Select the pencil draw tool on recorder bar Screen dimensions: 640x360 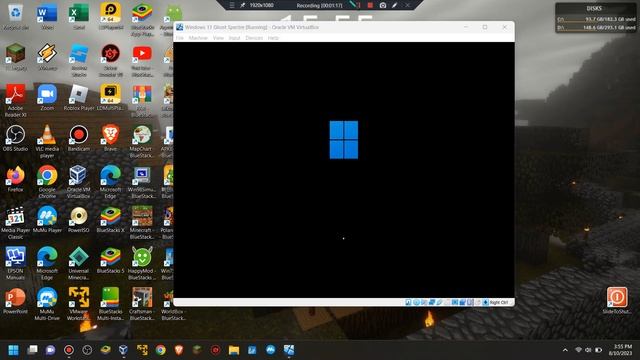[x=395, y=5]
